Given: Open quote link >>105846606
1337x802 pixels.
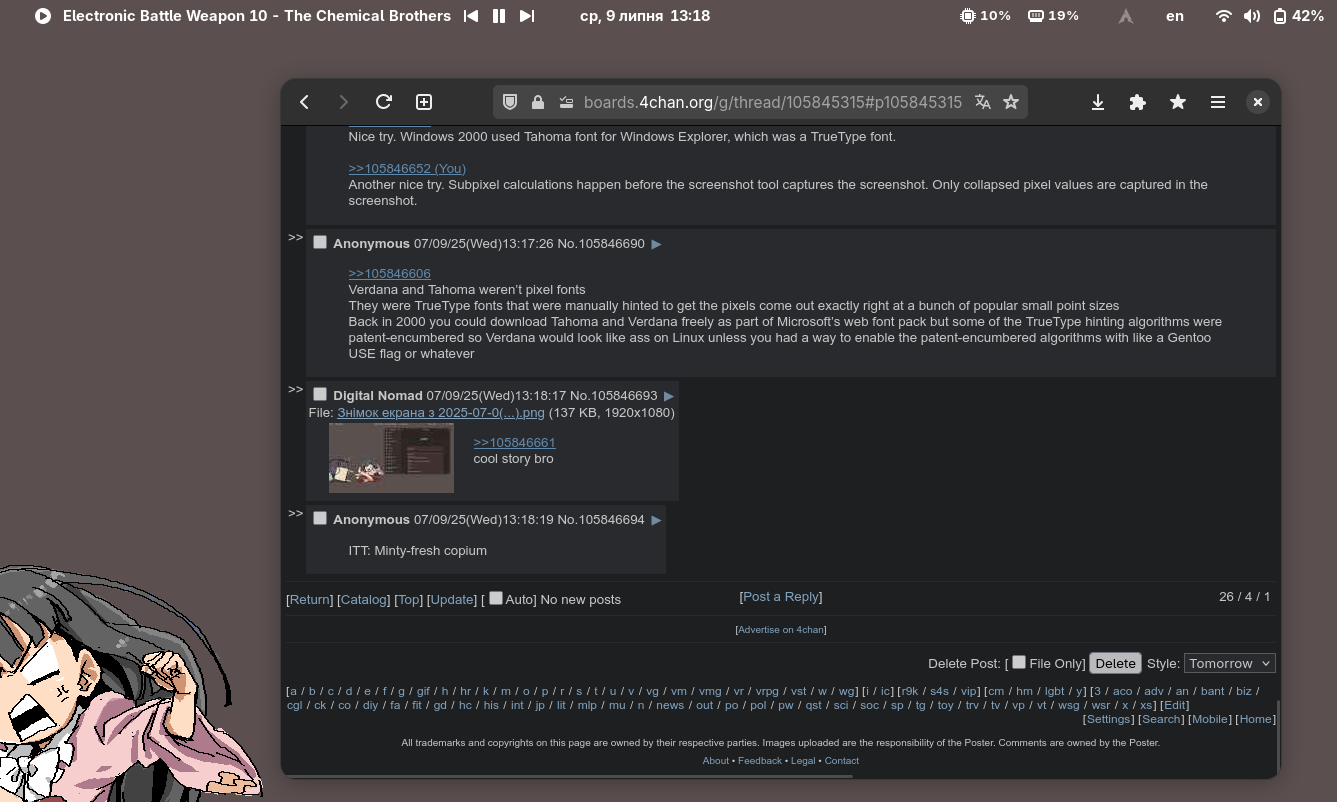Looking at the screenshot, I should (x=389, y=273).
